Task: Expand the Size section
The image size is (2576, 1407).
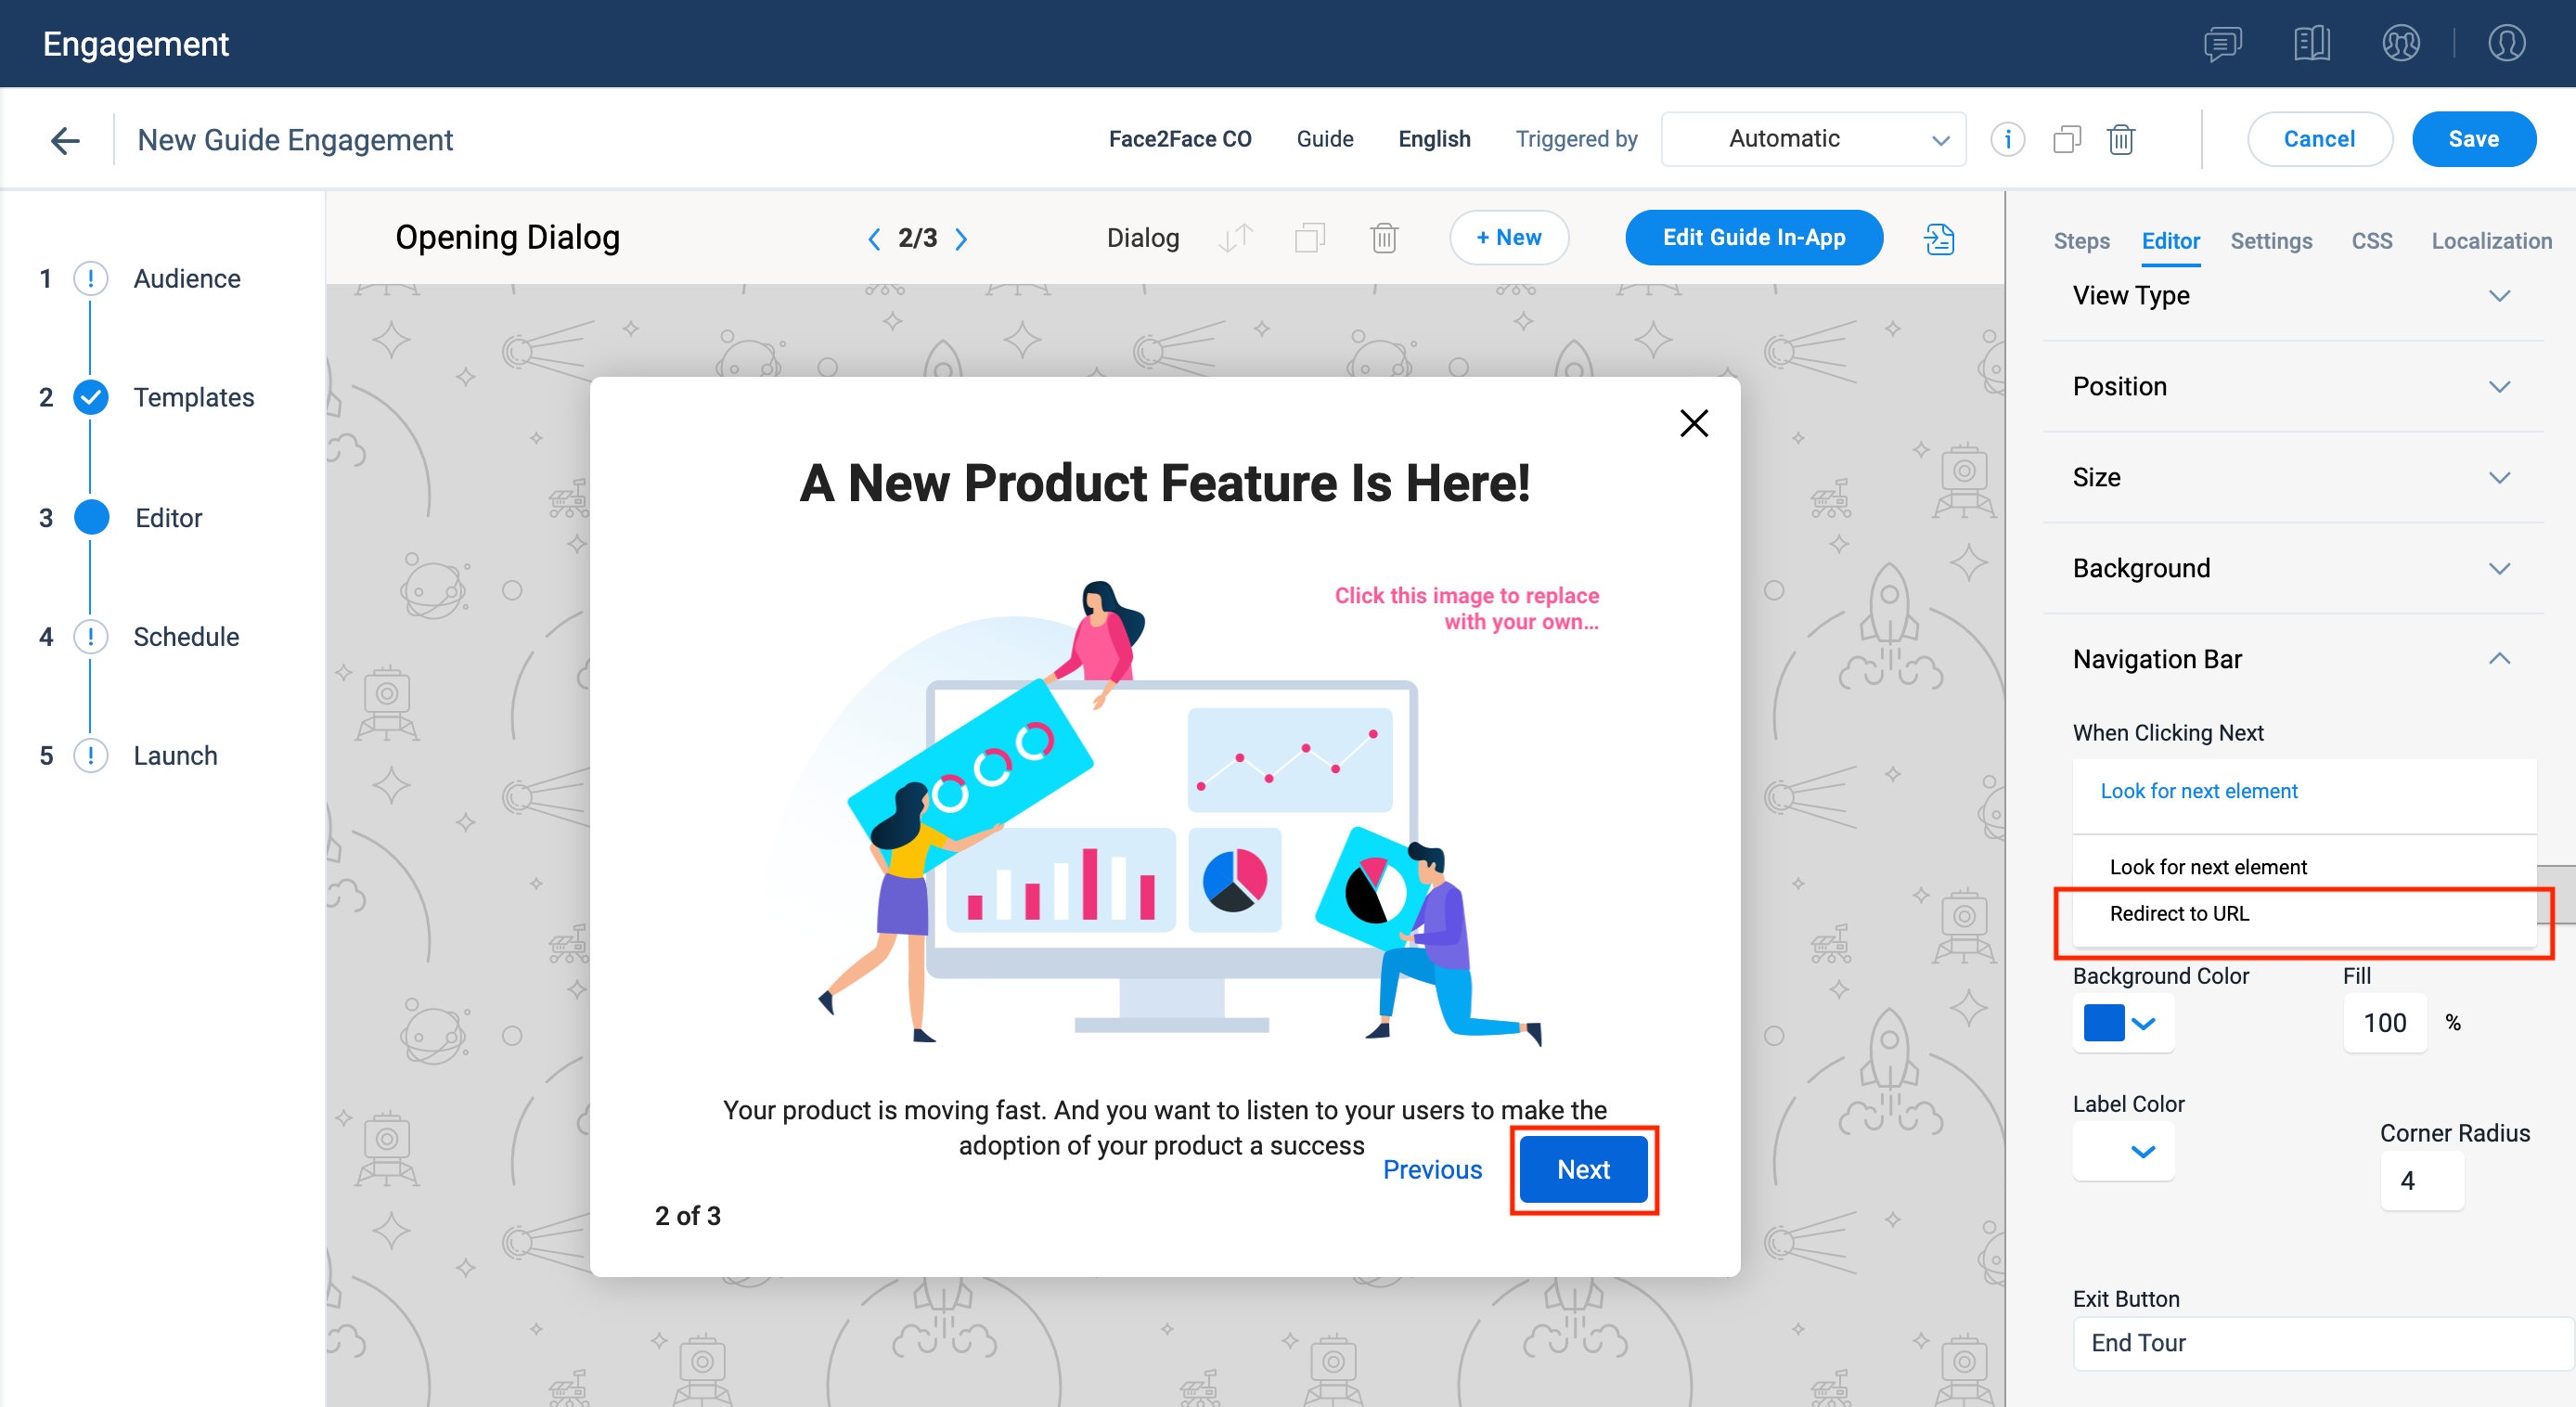Action: (2292, 478)
